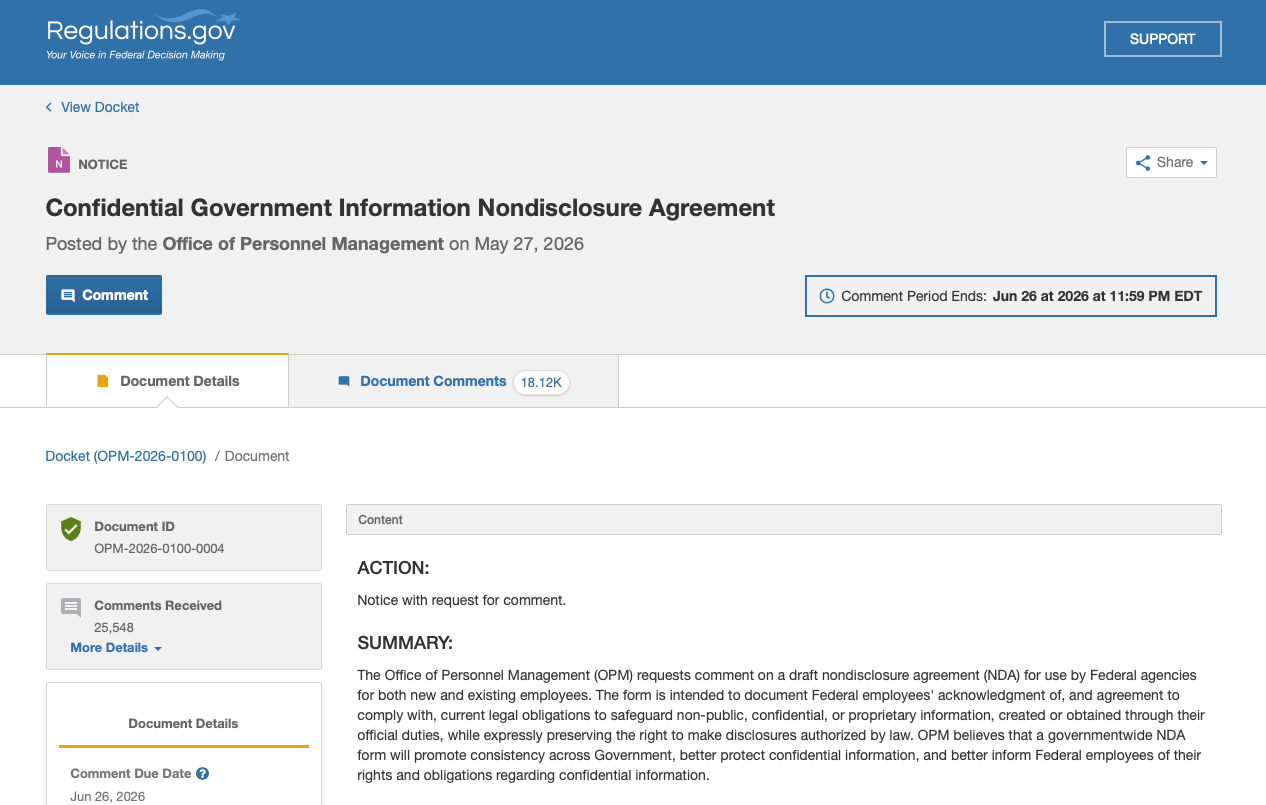
Task: Open the Share dropdown
Action: [x=1171, y=162]
